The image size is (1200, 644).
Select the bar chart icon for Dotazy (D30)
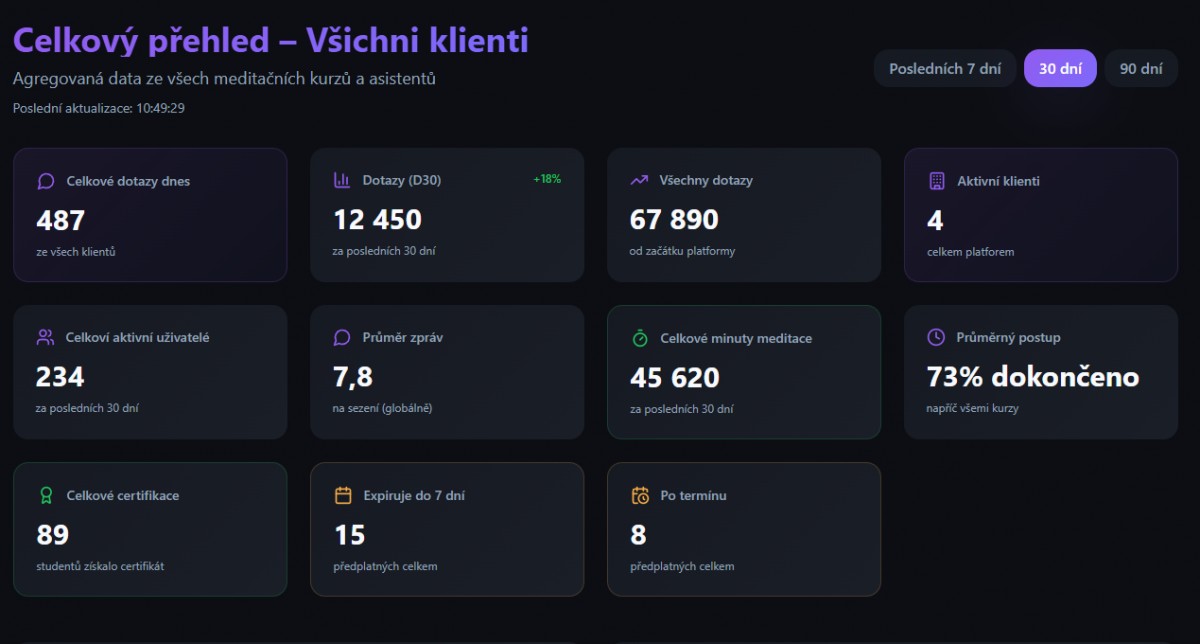pyautogui.click(x=341, y=180)
